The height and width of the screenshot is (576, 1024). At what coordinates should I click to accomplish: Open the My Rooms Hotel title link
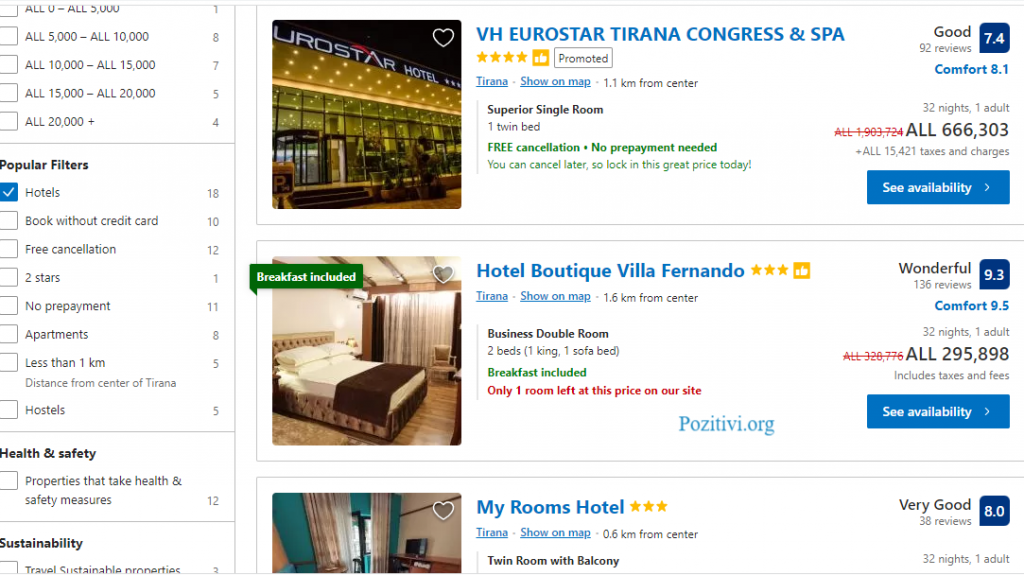(550, 507)
